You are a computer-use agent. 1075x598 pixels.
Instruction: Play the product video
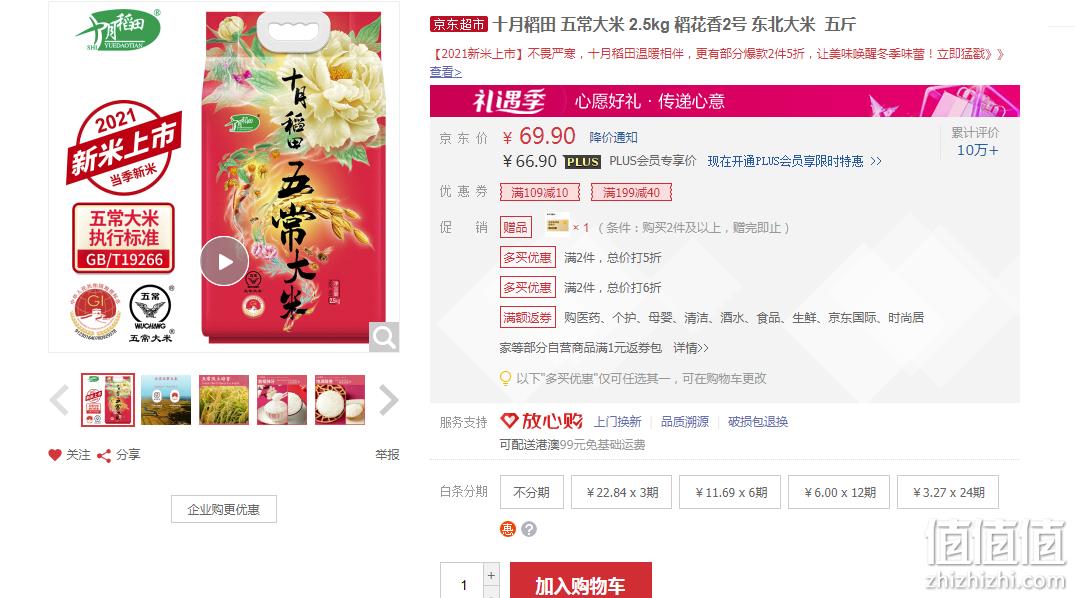[224, 261]
